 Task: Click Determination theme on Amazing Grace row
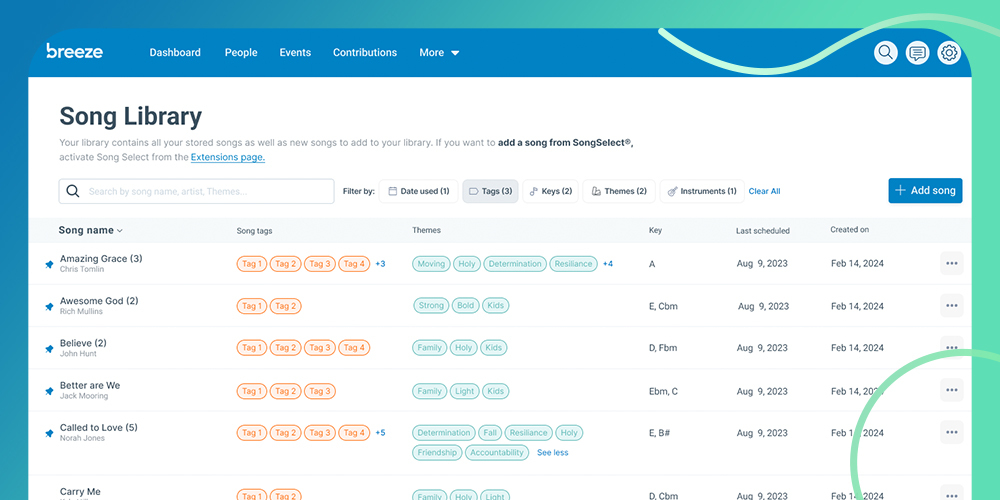[x=515, y=263]
